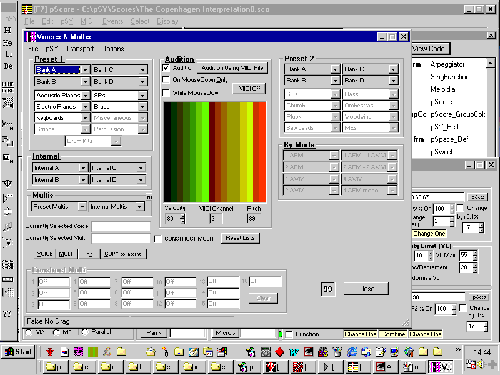Tick the third checkbox under Audition
500x375 pixels.
166,93
